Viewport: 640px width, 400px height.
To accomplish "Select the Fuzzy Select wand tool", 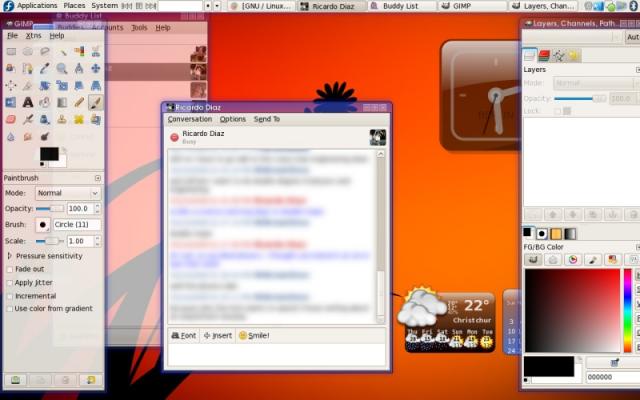I will click(x=62, y=51).
